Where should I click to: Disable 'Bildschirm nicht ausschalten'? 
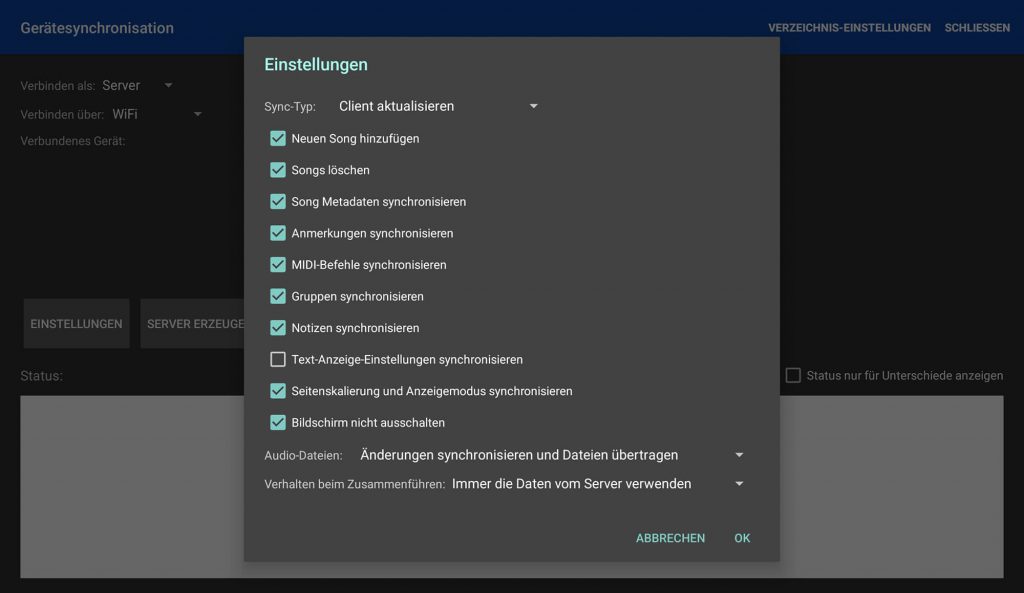pos(277,422)
